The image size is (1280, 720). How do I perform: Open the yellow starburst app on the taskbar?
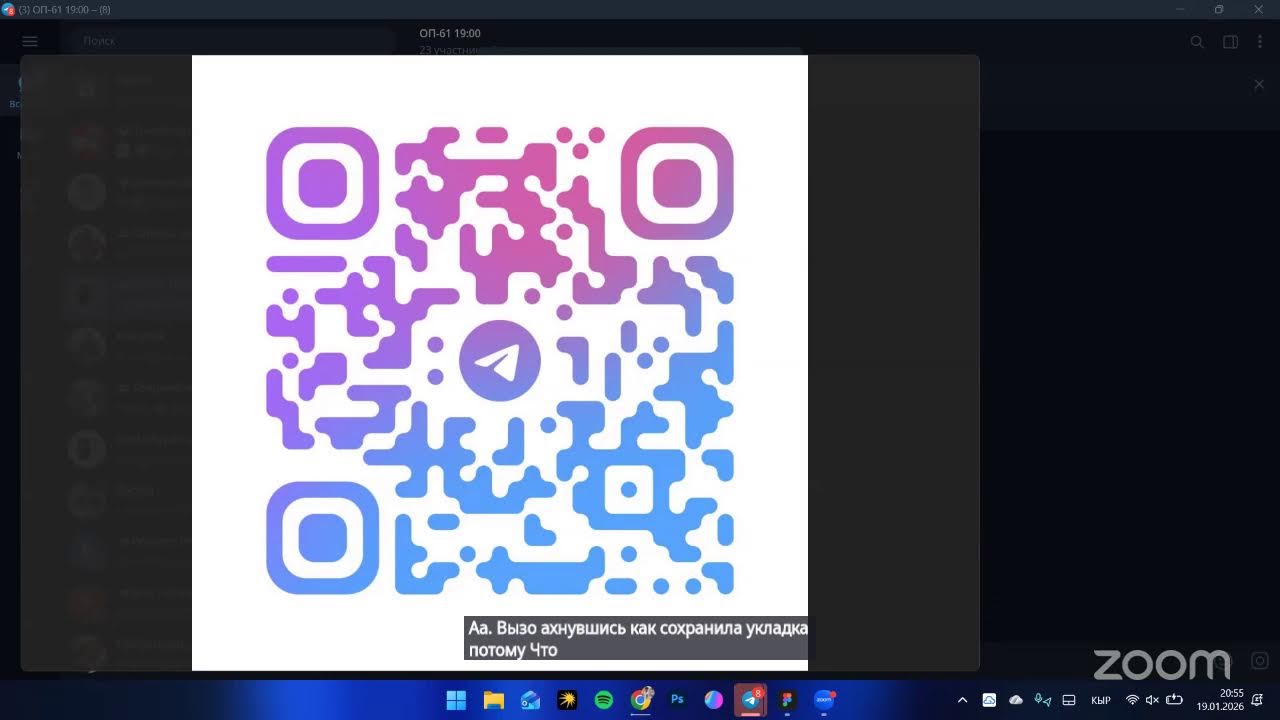pos(567,700)
